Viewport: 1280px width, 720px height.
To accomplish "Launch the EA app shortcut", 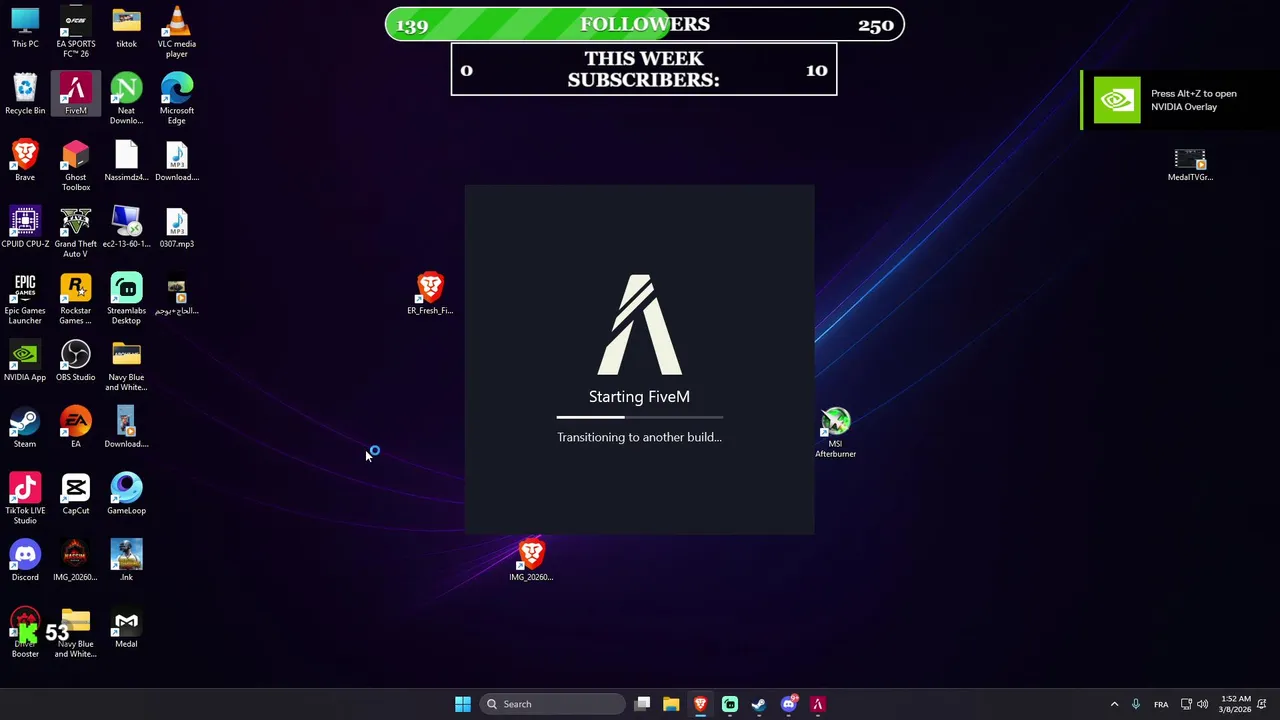I will pyautogui.click(x=76, y=428).
